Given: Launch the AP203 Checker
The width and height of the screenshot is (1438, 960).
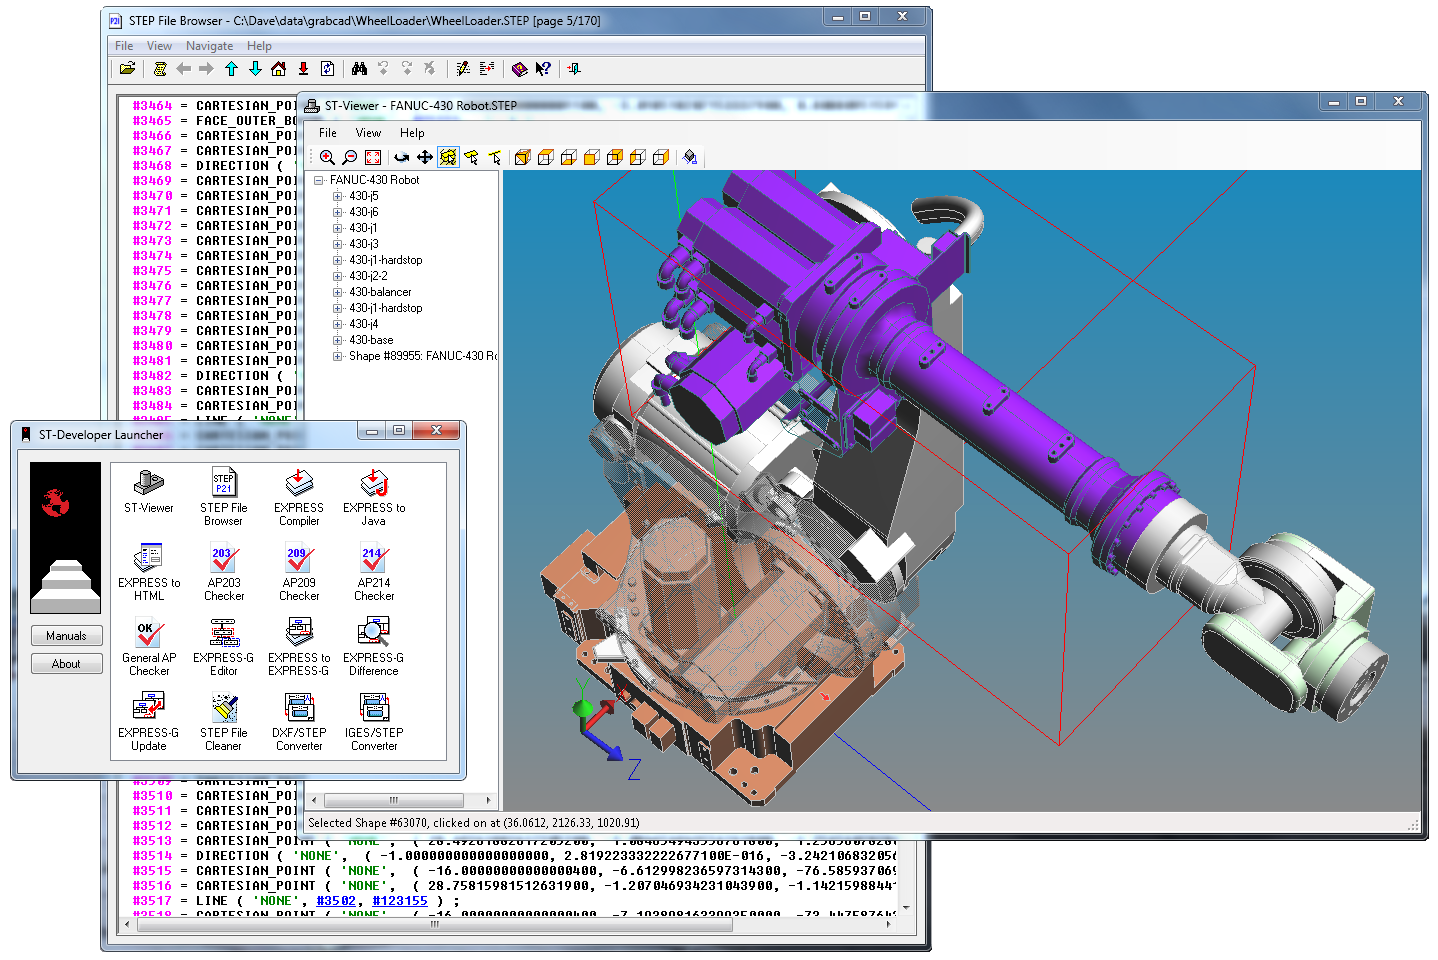Looking at the screenshot, I should click(x=224, y=571).
